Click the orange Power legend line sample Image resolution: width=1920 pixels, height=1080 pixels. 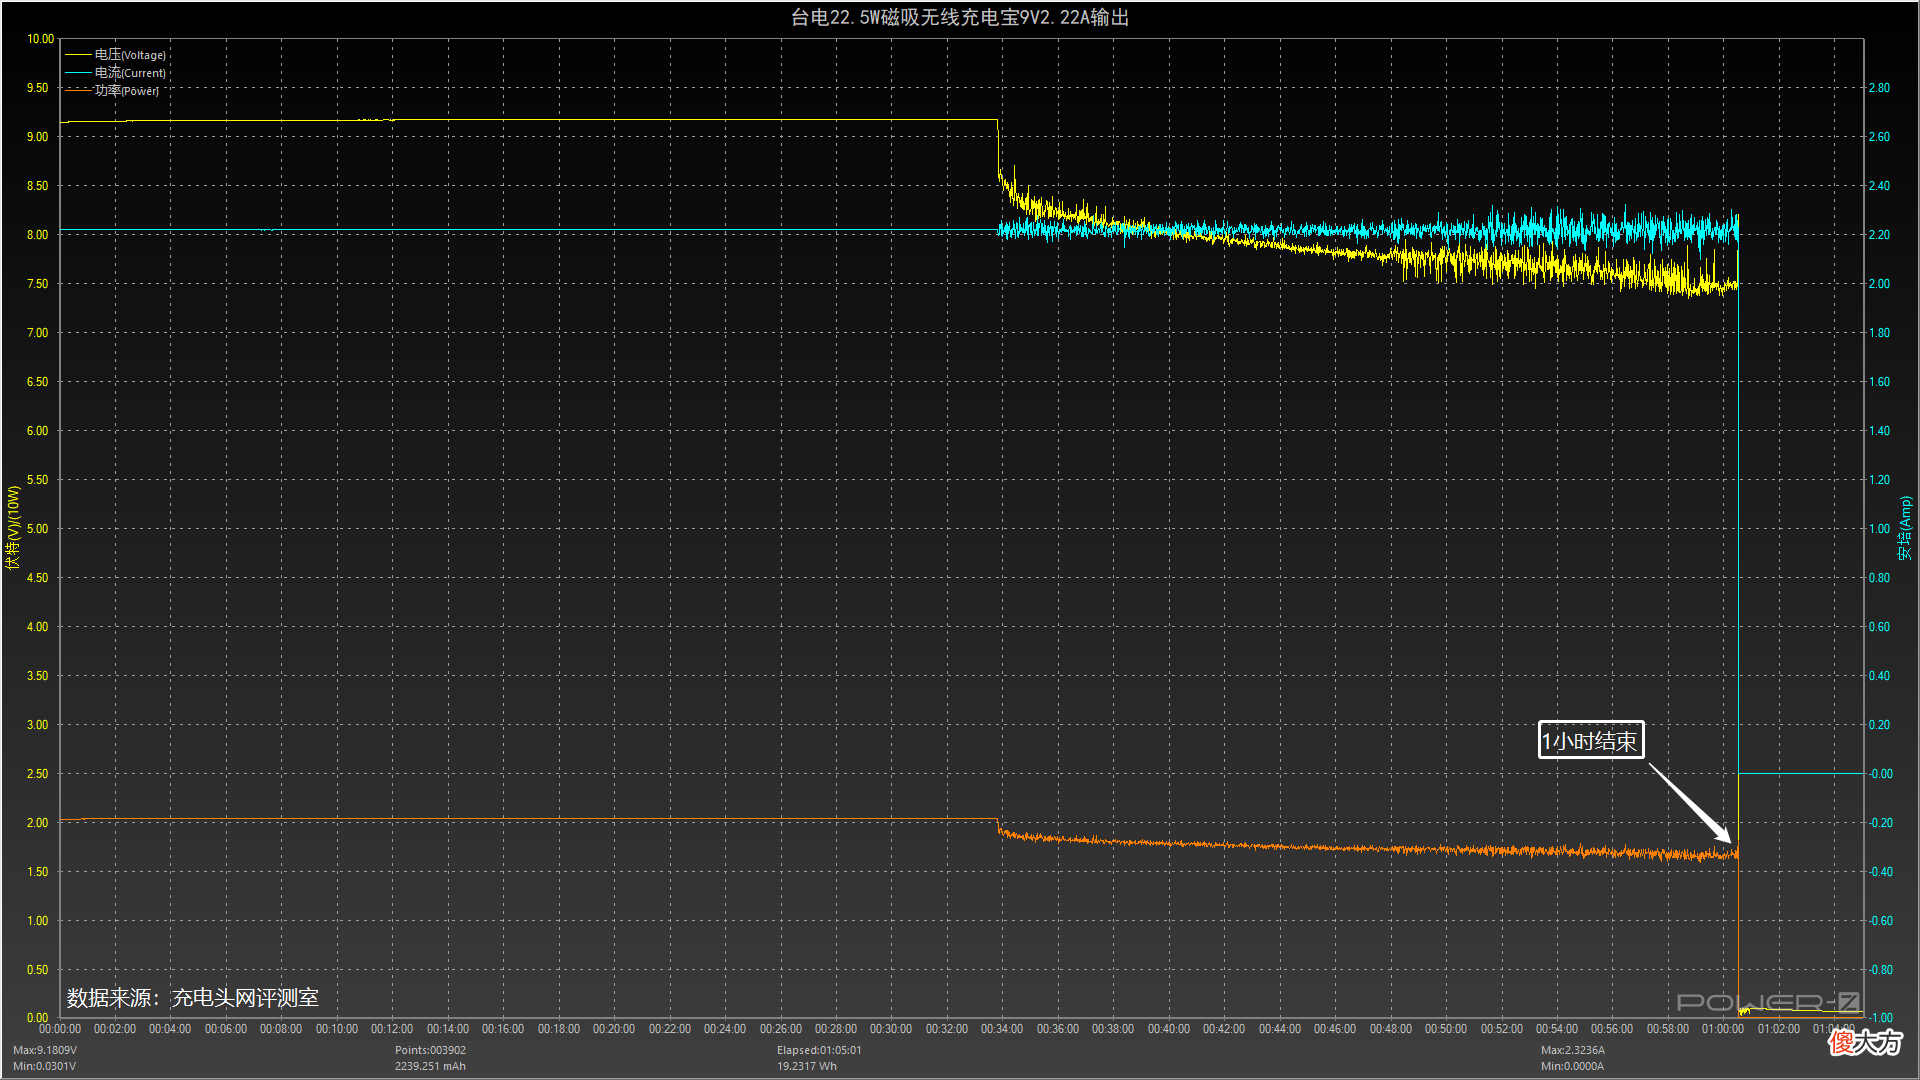coord(78,91)
